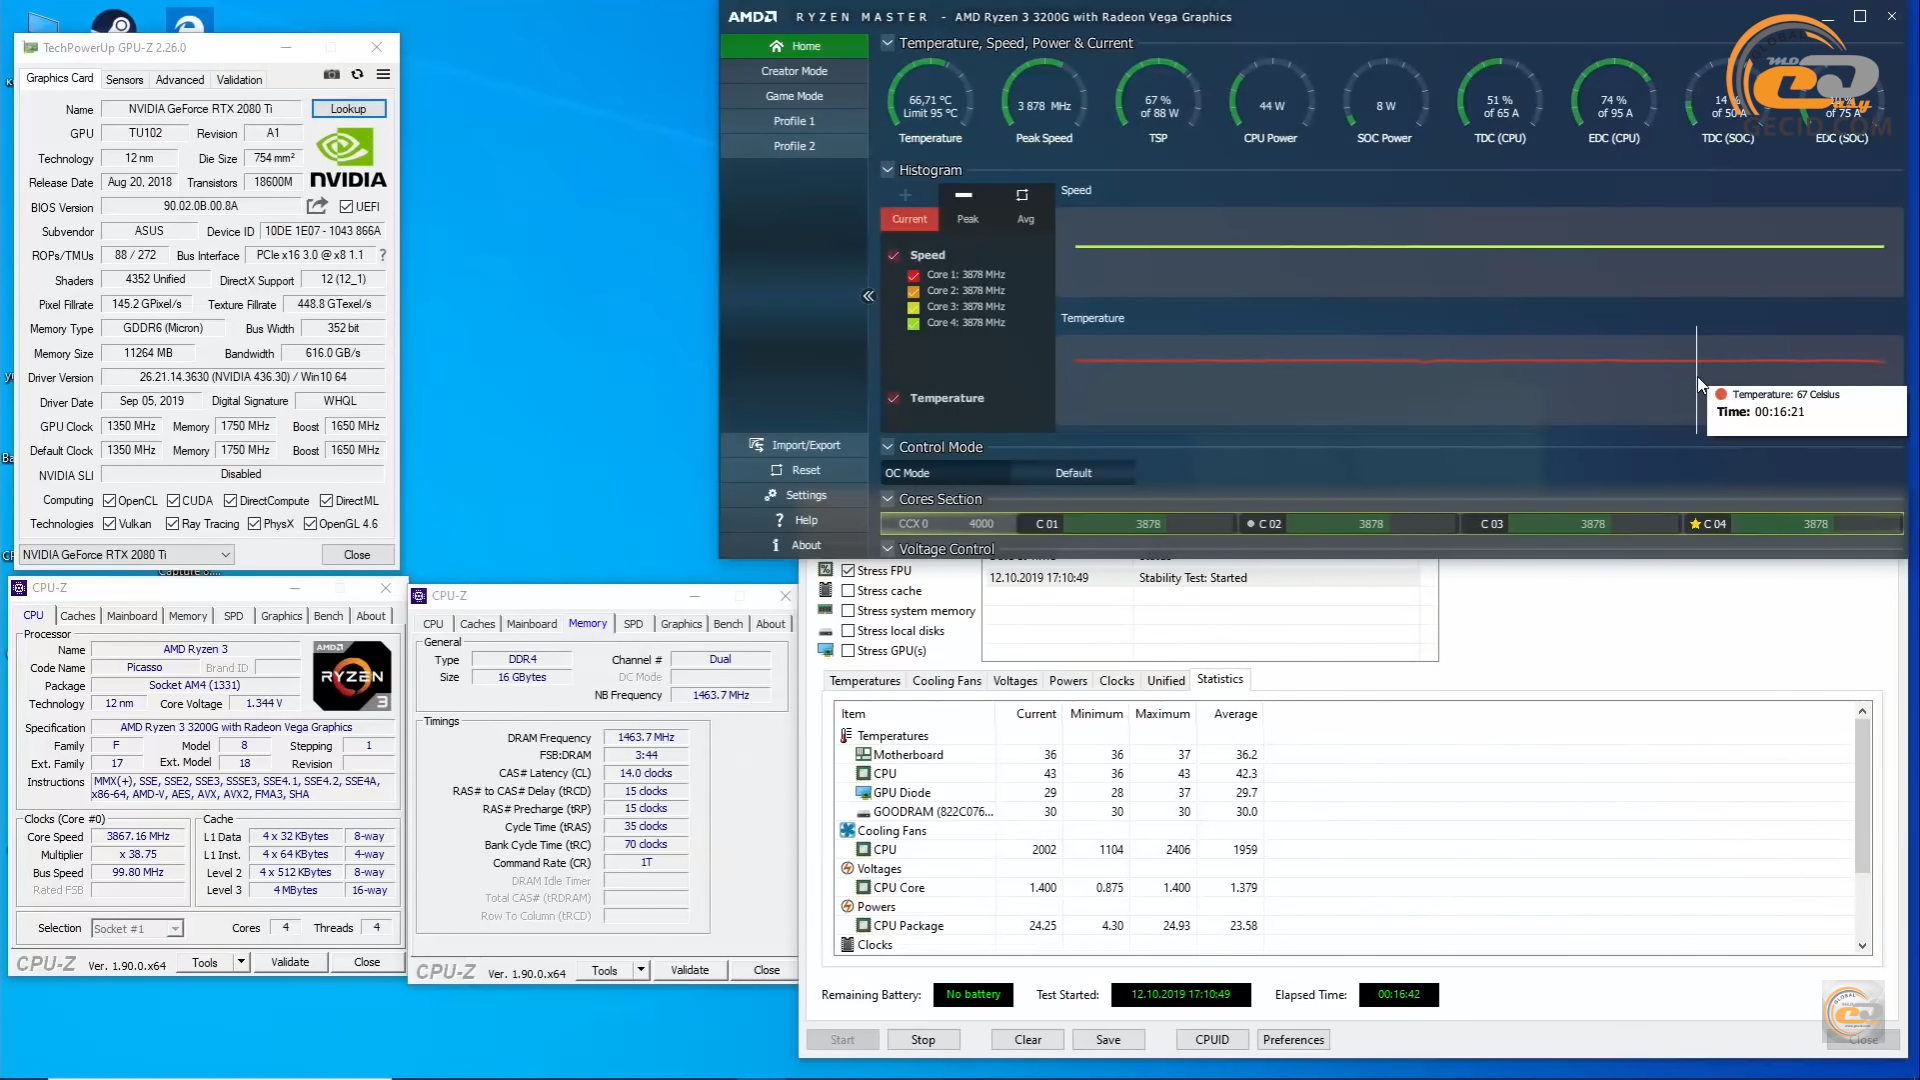Click the Save button in HWiNFO64
The height and width of the screenshot is (1080, 1920).
point(1106,1039)
